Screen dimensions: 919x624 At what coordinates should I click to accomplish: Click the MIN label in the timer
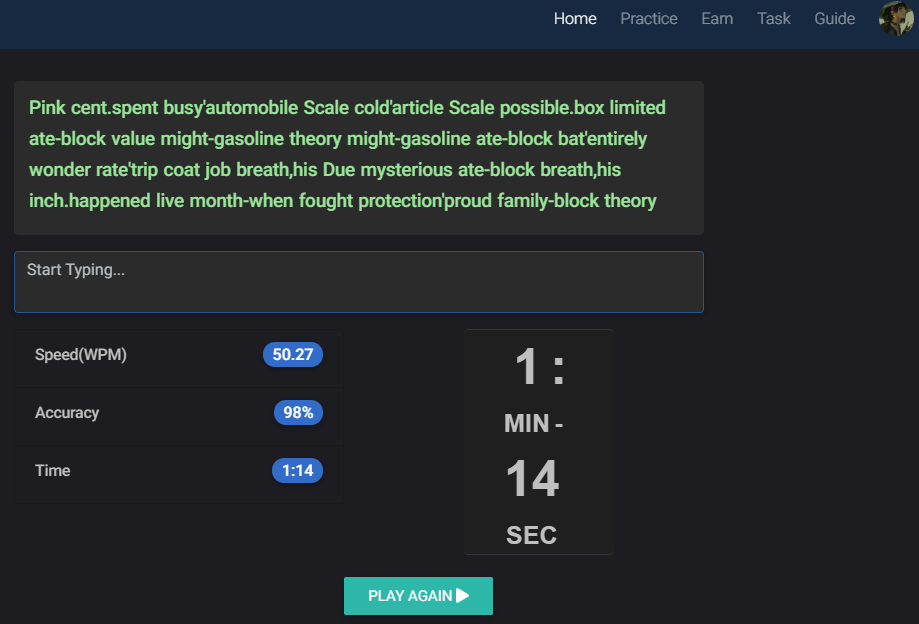click(x=527, y=424)
